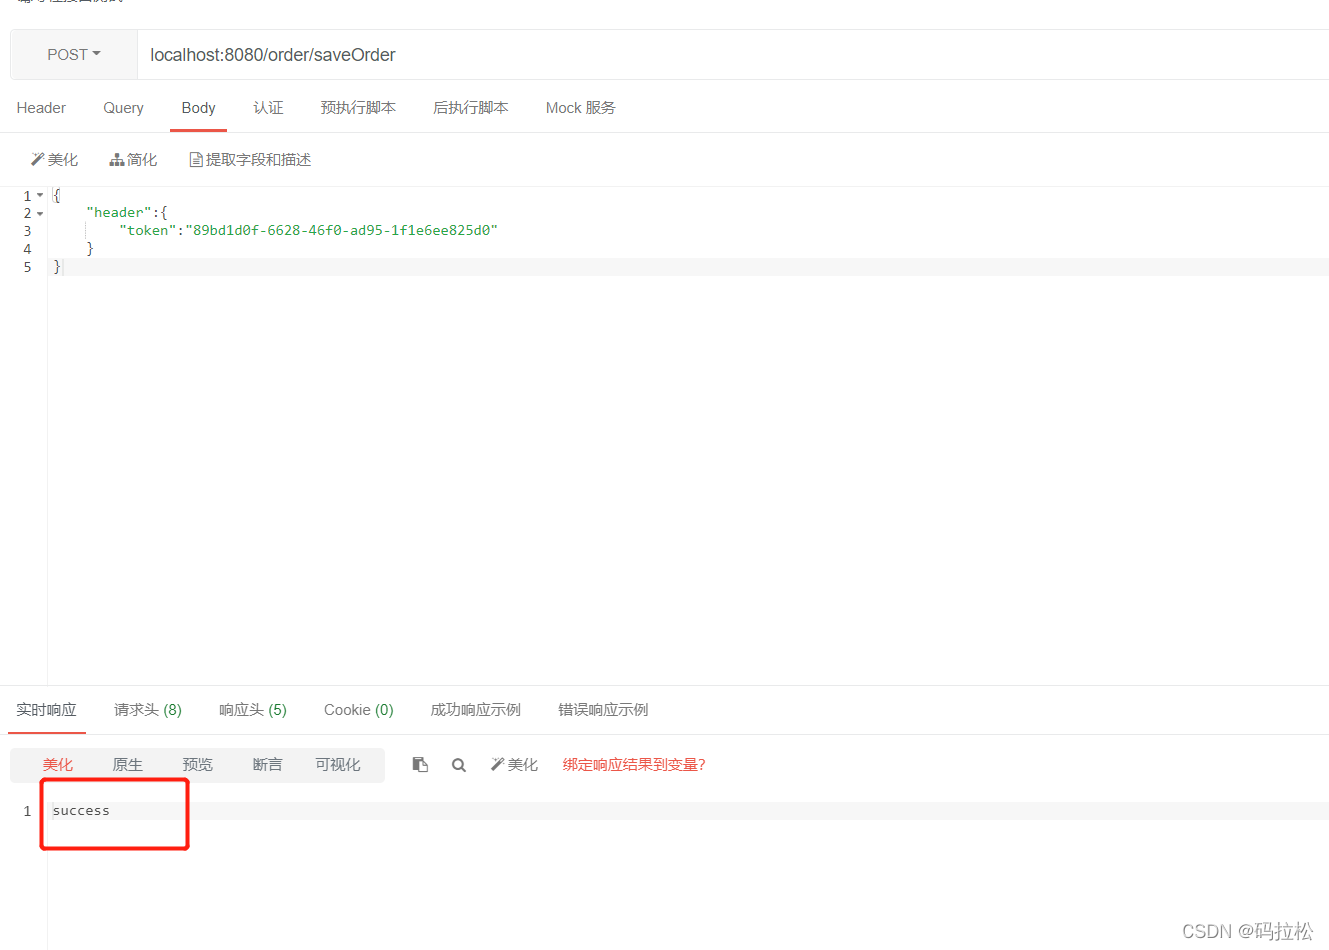Open the 预执行脚本 tab
Image resolution: width=1329 pixels, height=950 pixels.
tap(358, 108)
